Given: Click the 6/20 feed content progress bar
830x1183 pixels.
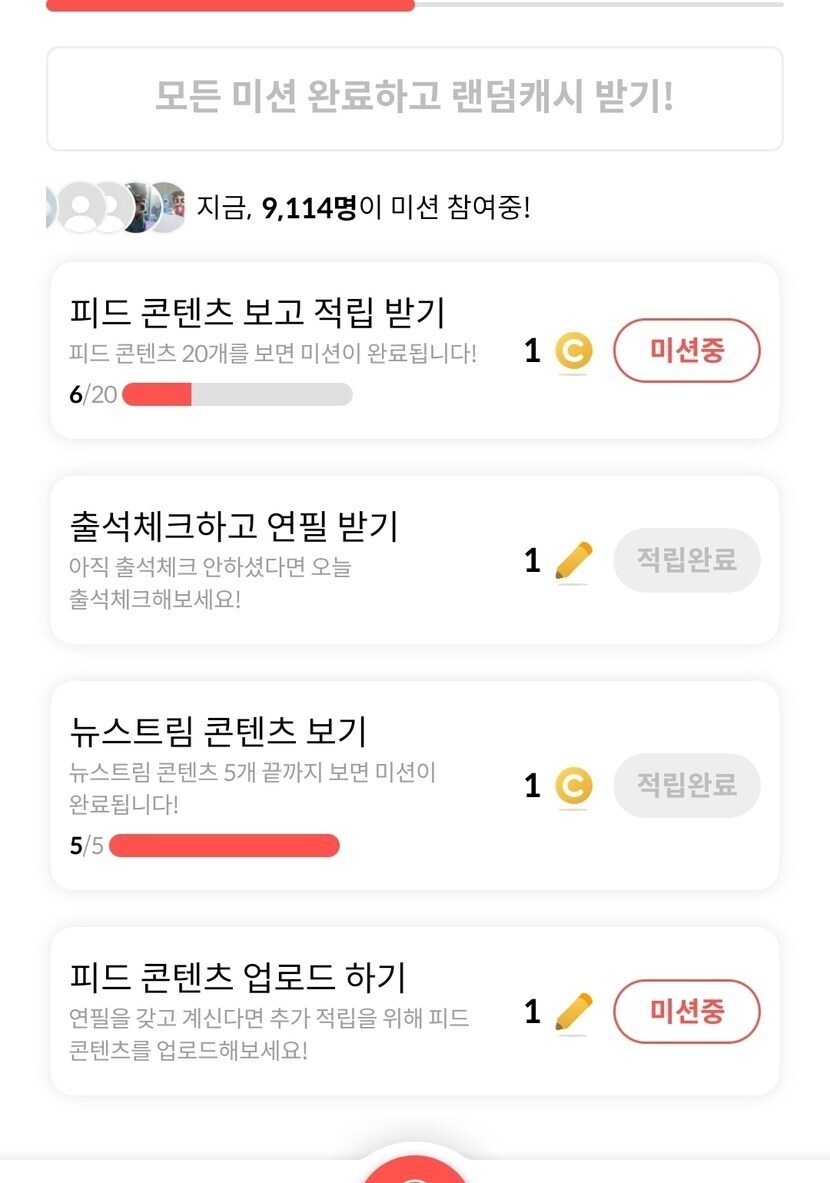Looking at the screenshot, I should tap(237, 394).
